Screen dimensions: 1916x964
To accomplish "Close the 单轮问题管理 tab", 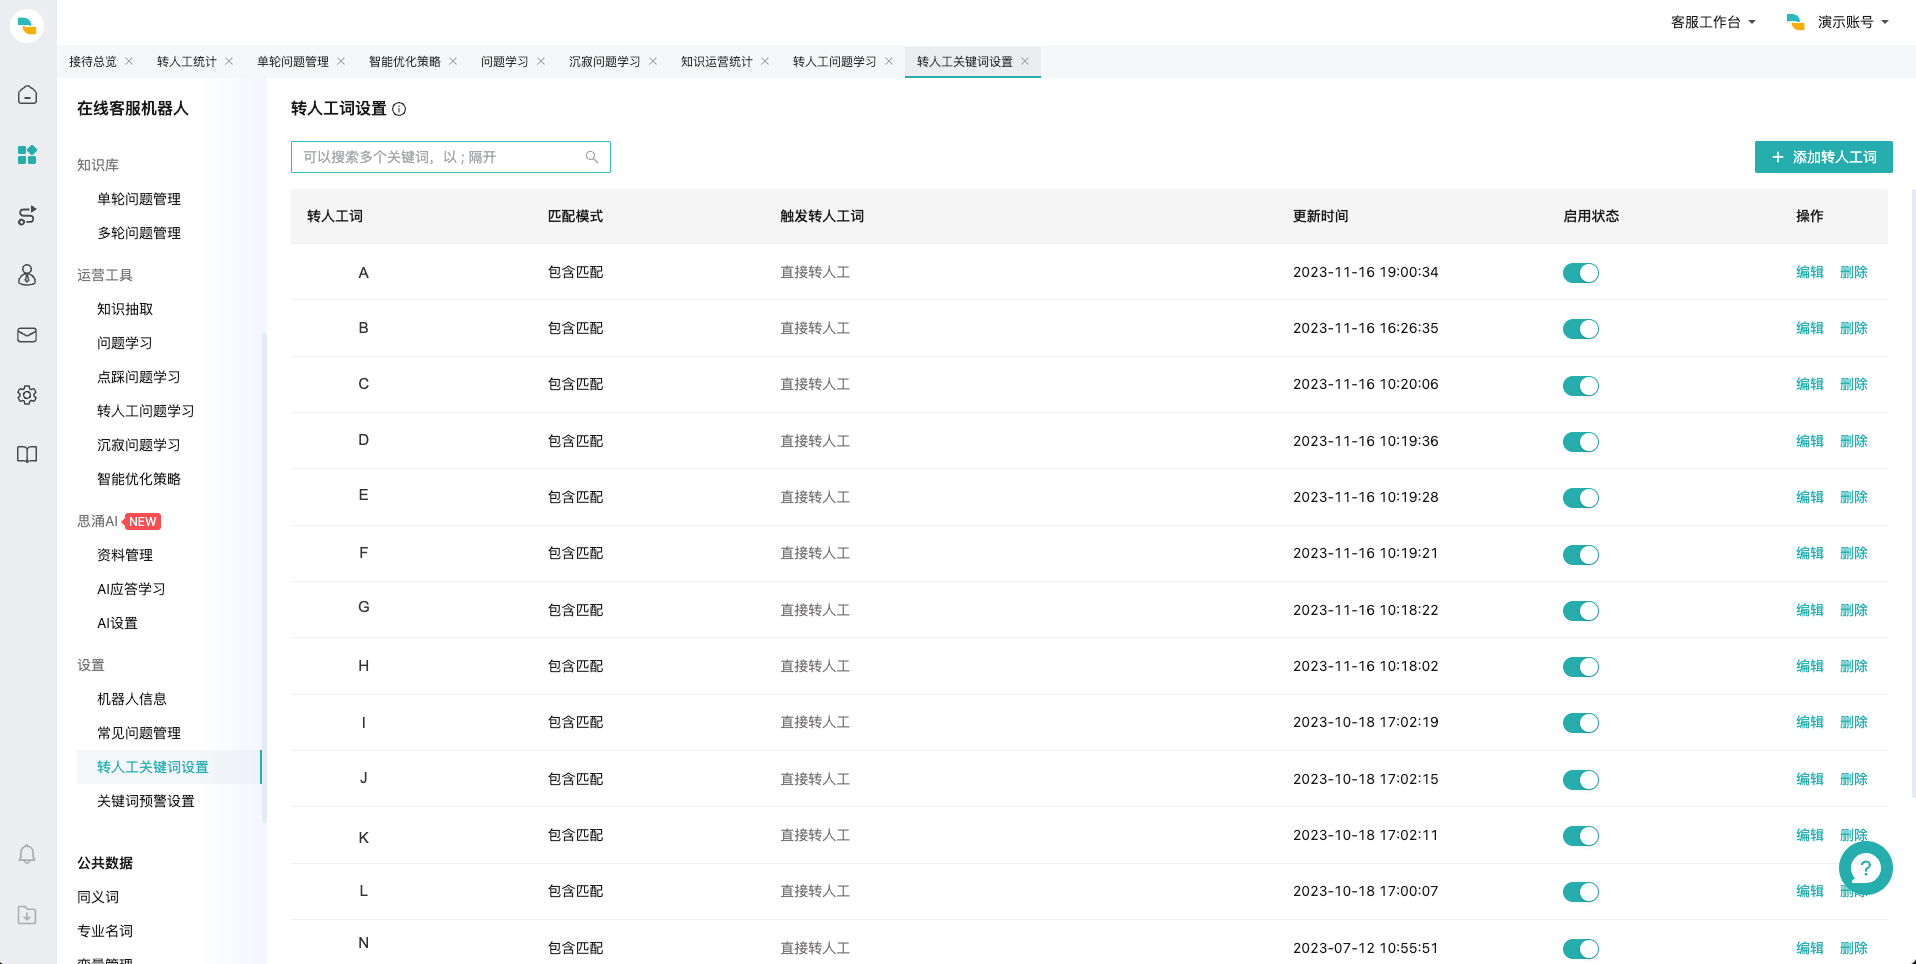I will [341, 61].
